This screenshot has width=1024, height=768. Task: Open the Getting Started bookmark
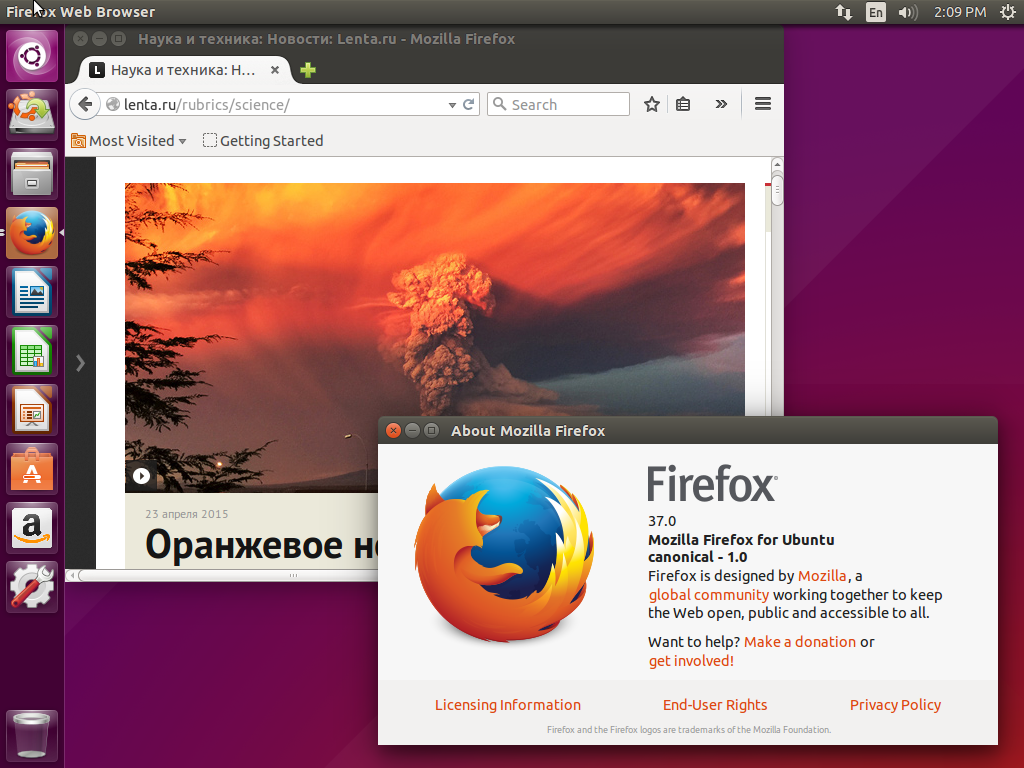(x=263, y=140)
